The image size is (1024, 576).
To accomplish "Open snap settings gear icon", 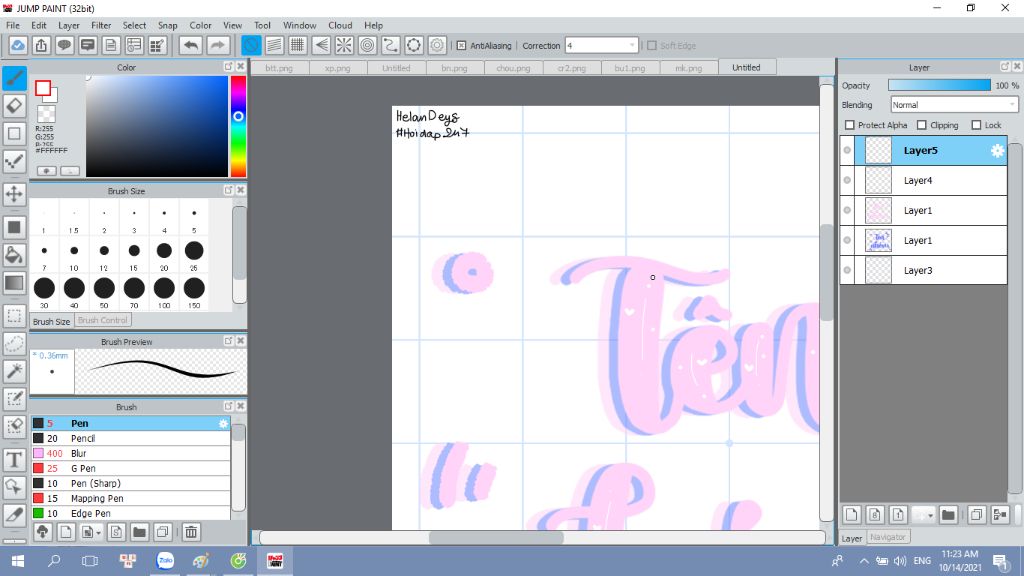I will pos(437,46).
